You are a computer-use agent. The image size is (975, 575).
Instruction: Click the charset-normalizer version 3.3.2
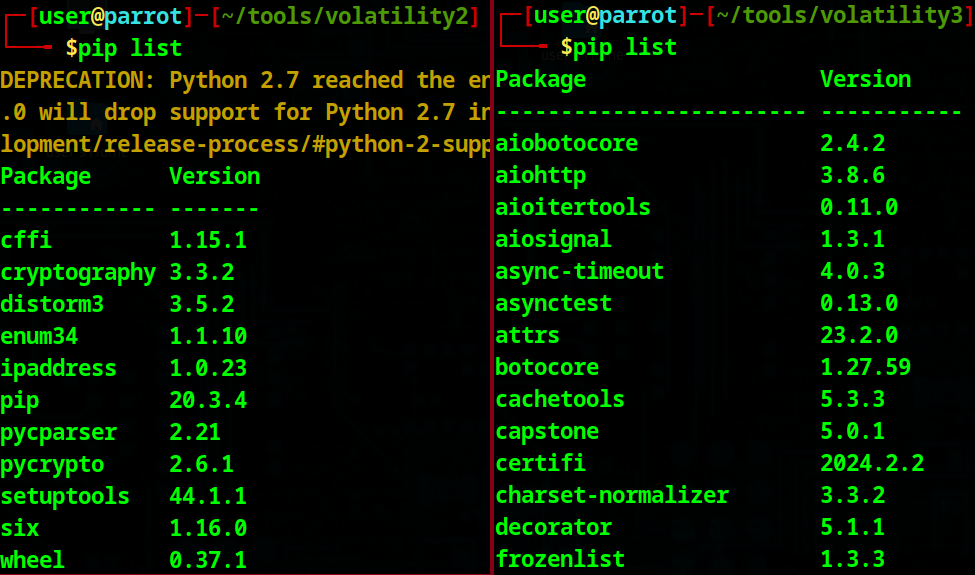point(853,496)
